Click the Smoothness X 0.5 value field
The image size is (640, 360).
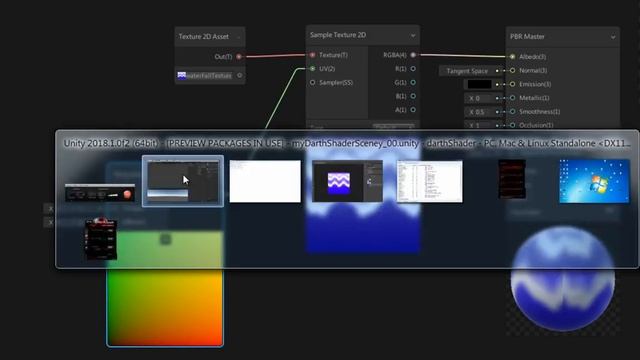pyautogui.click(x=479, y=112)
